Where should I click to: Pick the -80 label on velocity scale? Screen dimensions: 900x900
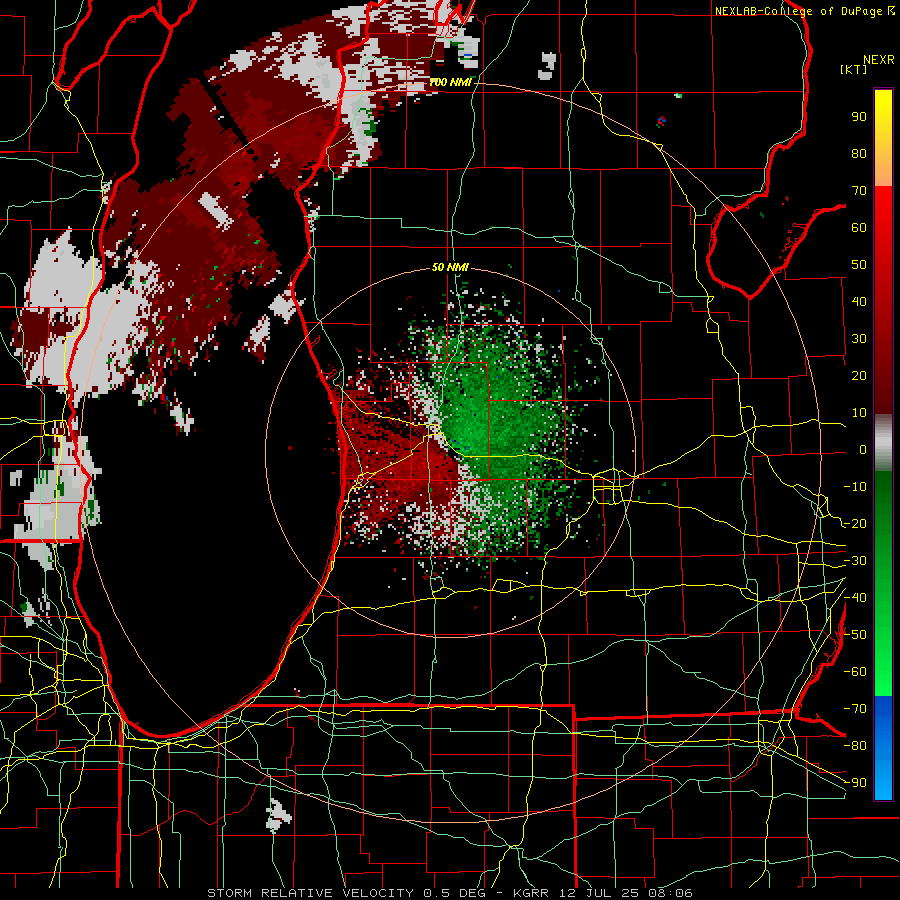pyautogui.click(x=855, y=746)
